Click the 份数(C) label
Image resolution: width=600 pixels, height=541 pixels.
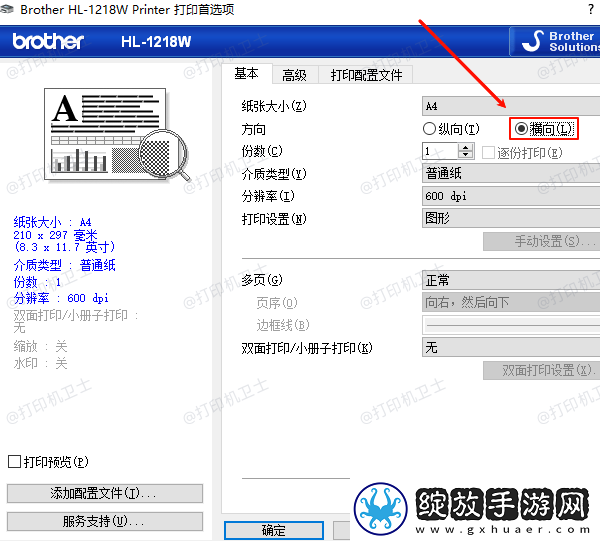click(262, 151)
